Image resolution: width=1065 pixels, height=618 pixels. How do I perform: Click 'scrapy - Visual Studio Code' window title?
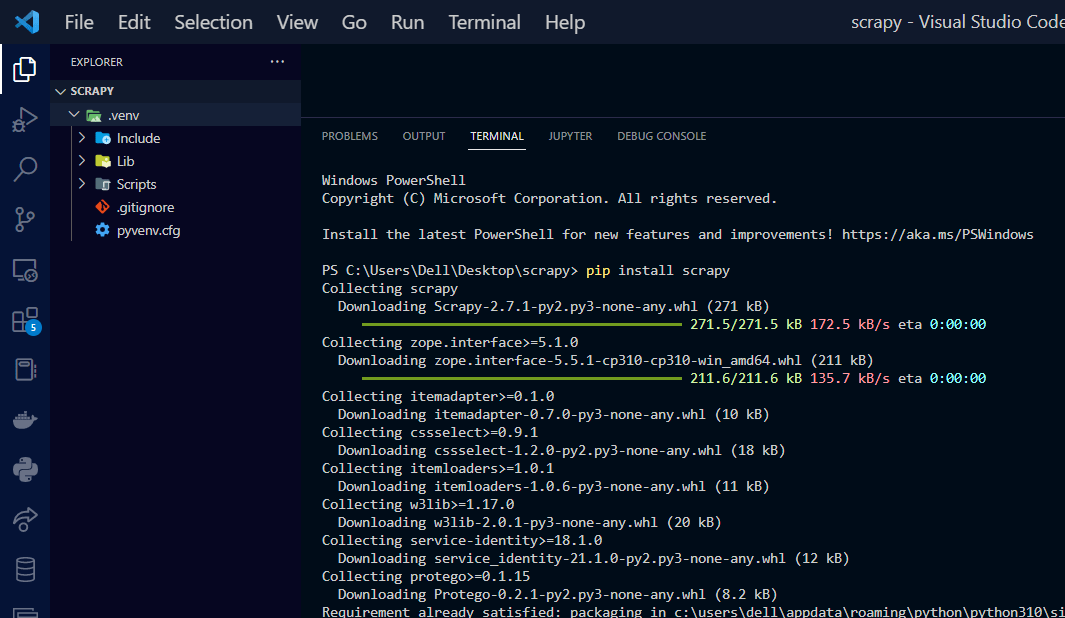tap(958, 22)
